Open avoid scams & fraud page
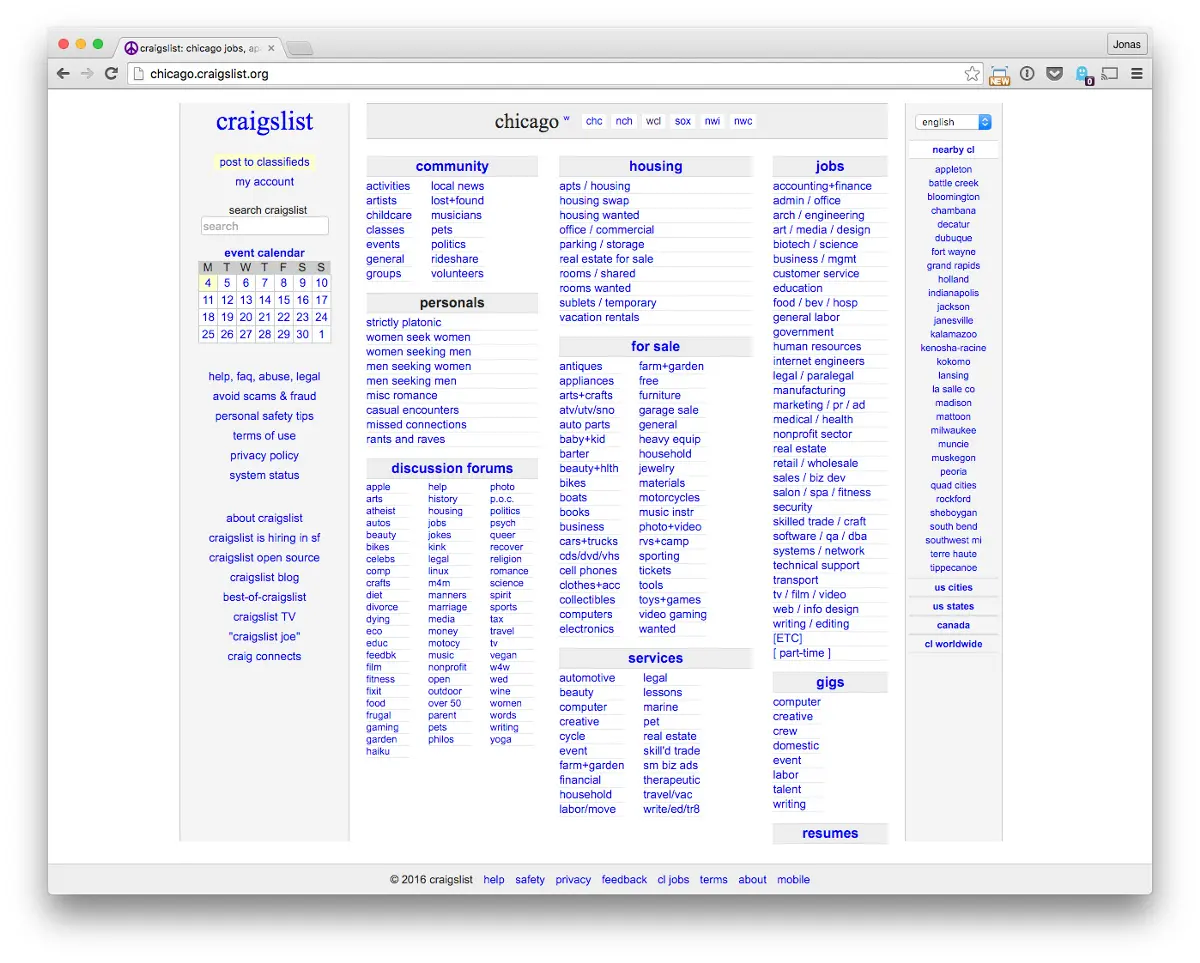Screen dimensions: 1200x963 264,397
